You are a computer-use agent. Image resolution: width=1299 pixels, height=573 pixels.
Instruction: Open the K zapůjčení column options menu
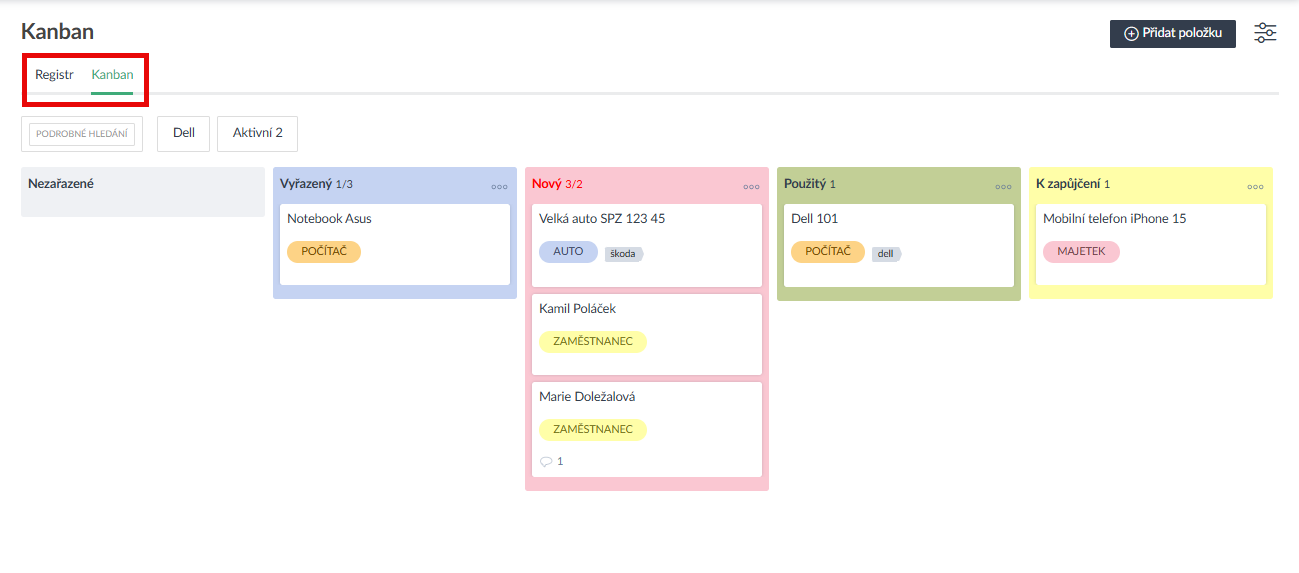click(x=1255, y=187)
